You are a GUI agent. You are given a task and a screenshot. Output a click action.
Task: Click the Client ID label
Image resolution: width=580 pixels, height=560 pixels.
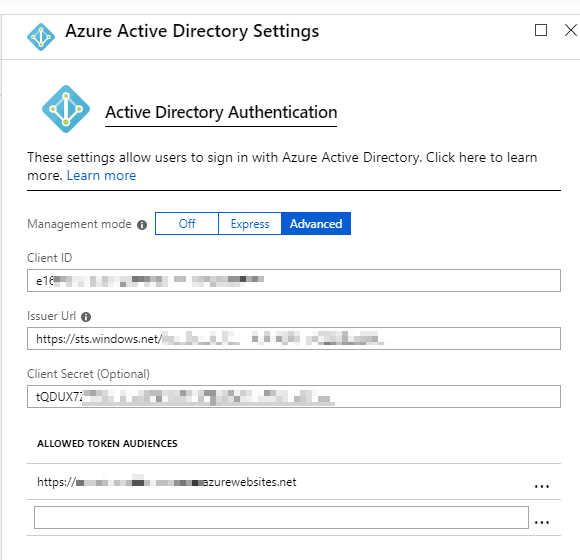click(x=50, y=258)
